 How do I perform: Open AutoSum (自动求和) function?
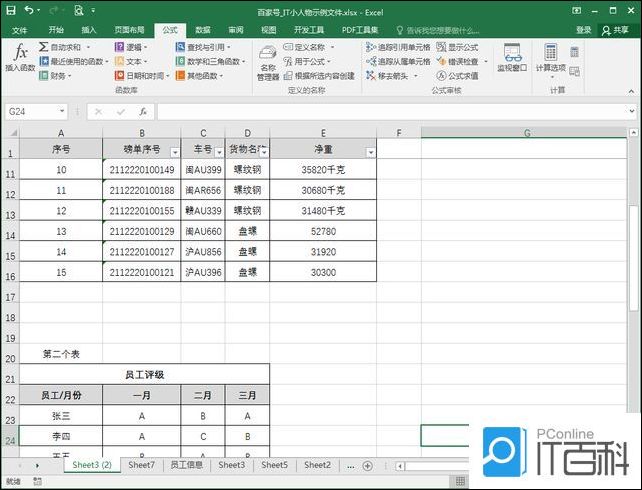pos(63,47)
